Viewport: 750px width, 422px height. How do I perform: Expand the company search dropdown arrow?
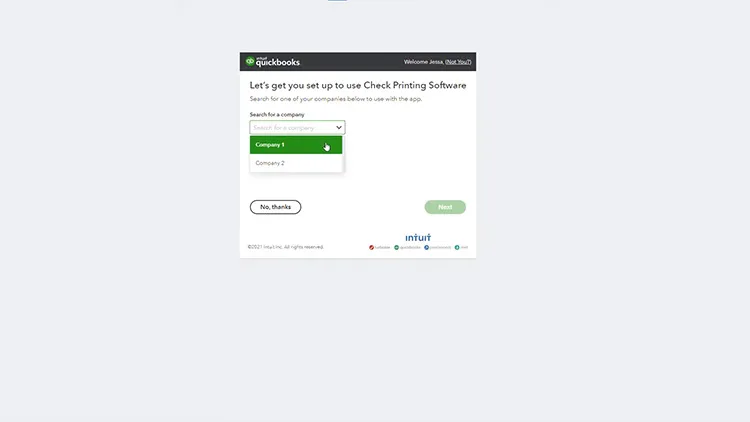(339, 127)
